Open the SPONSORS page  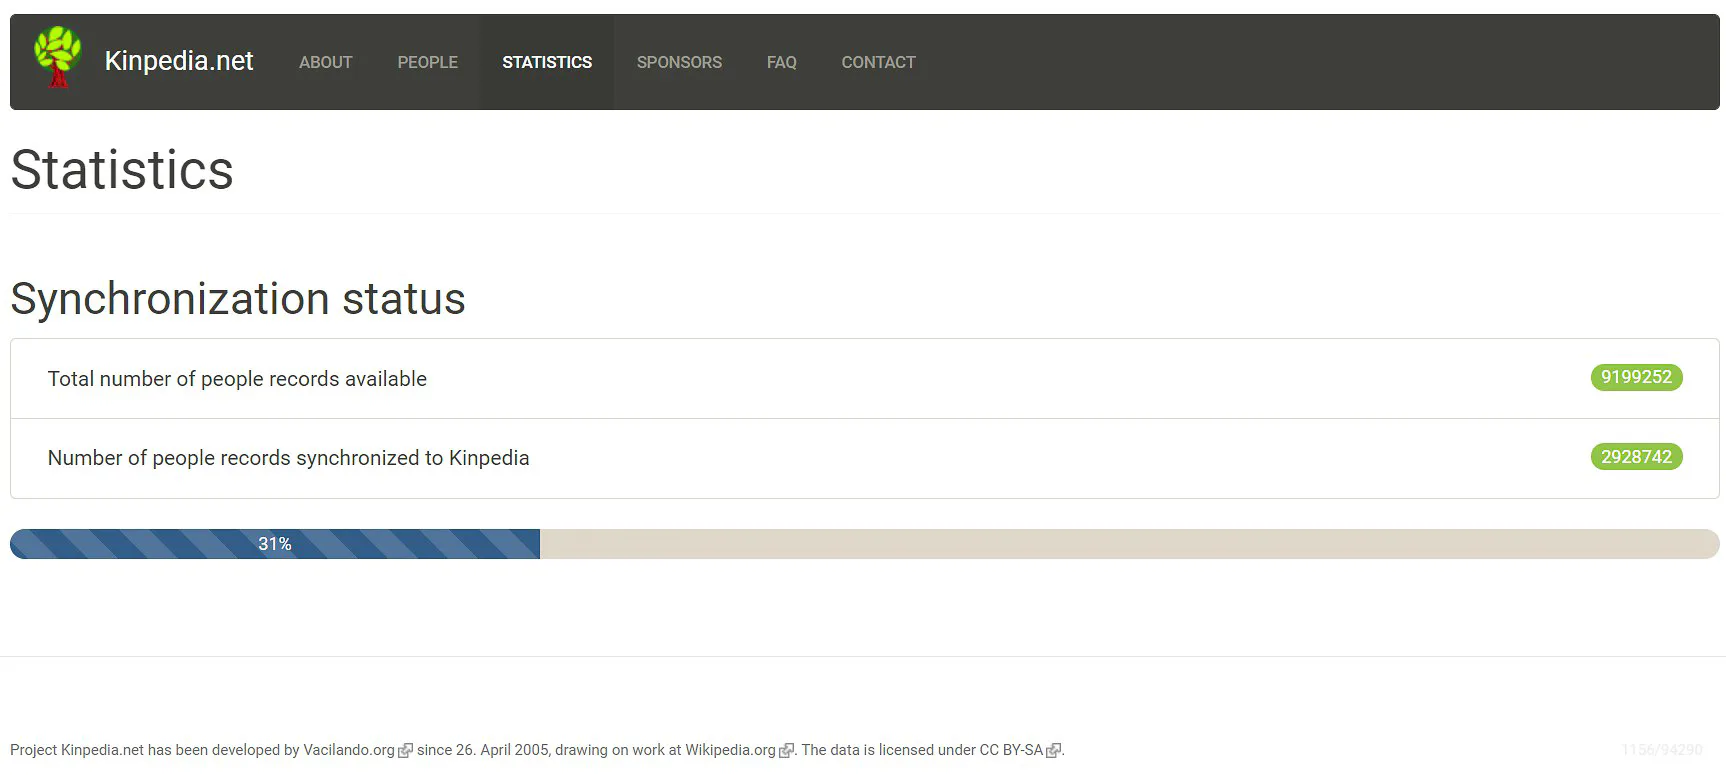[x=679, y=62]
